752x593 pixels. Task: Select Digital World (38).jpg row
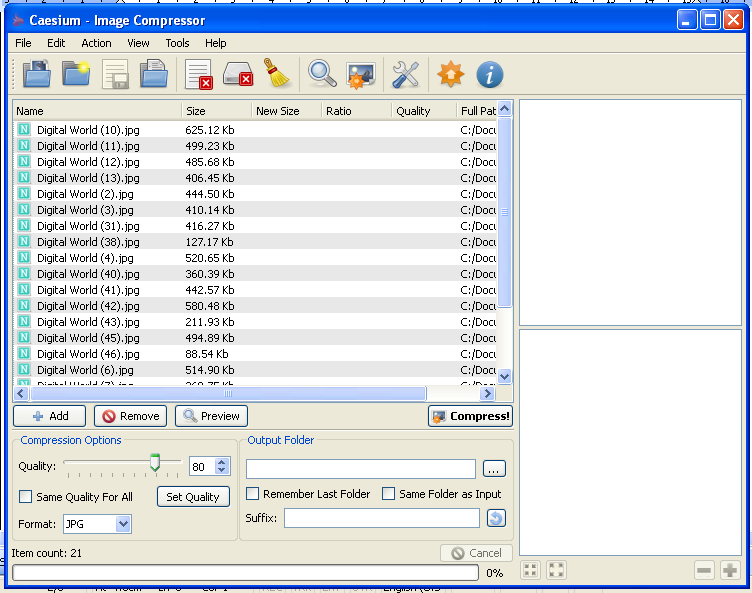point(255,241)
